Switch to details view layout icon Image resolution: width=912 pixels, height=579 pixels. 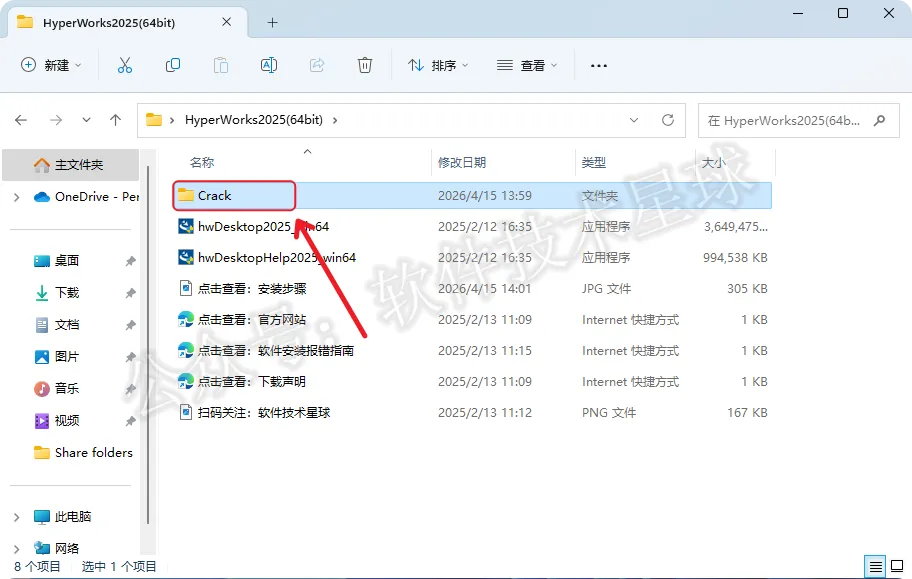[875, 566]
